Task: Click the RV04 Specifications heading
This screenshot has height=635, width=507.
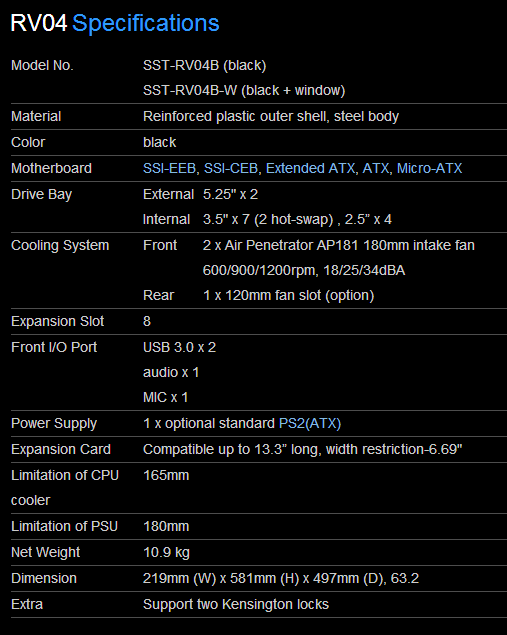Action: pos(115,23)
